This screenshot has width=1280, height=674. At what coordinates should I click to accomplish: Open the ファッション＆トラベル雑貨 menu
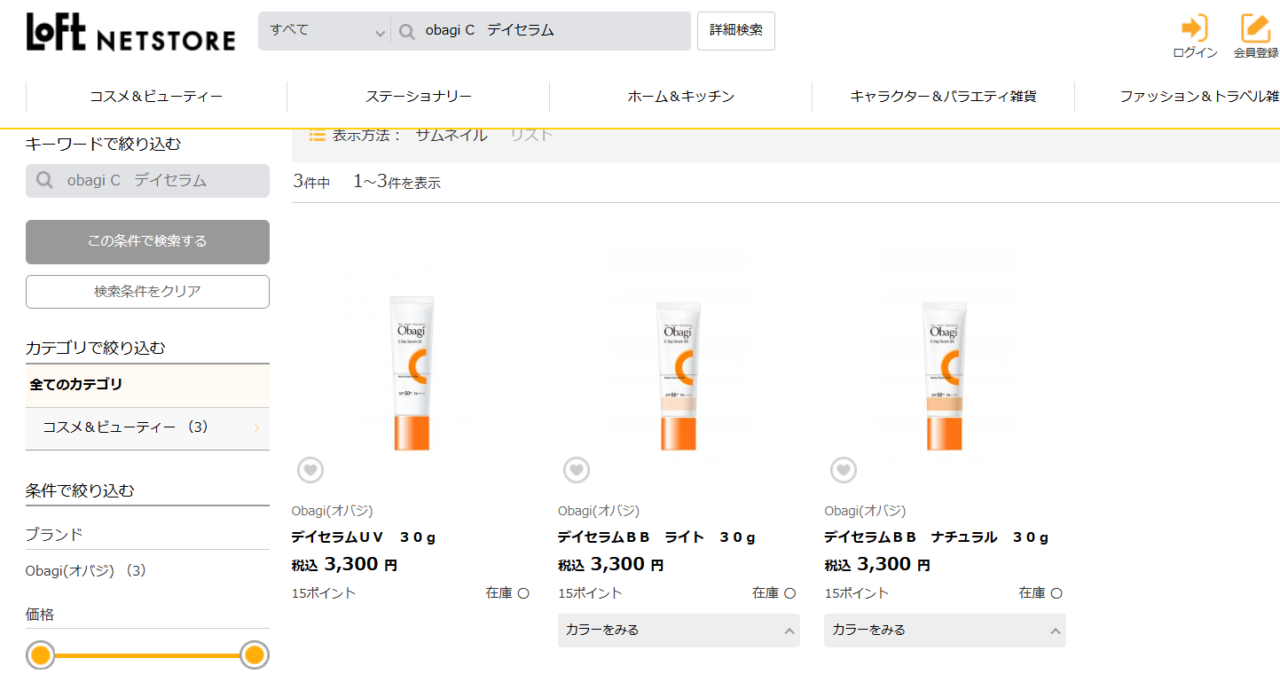click(x=1199, y=96)
